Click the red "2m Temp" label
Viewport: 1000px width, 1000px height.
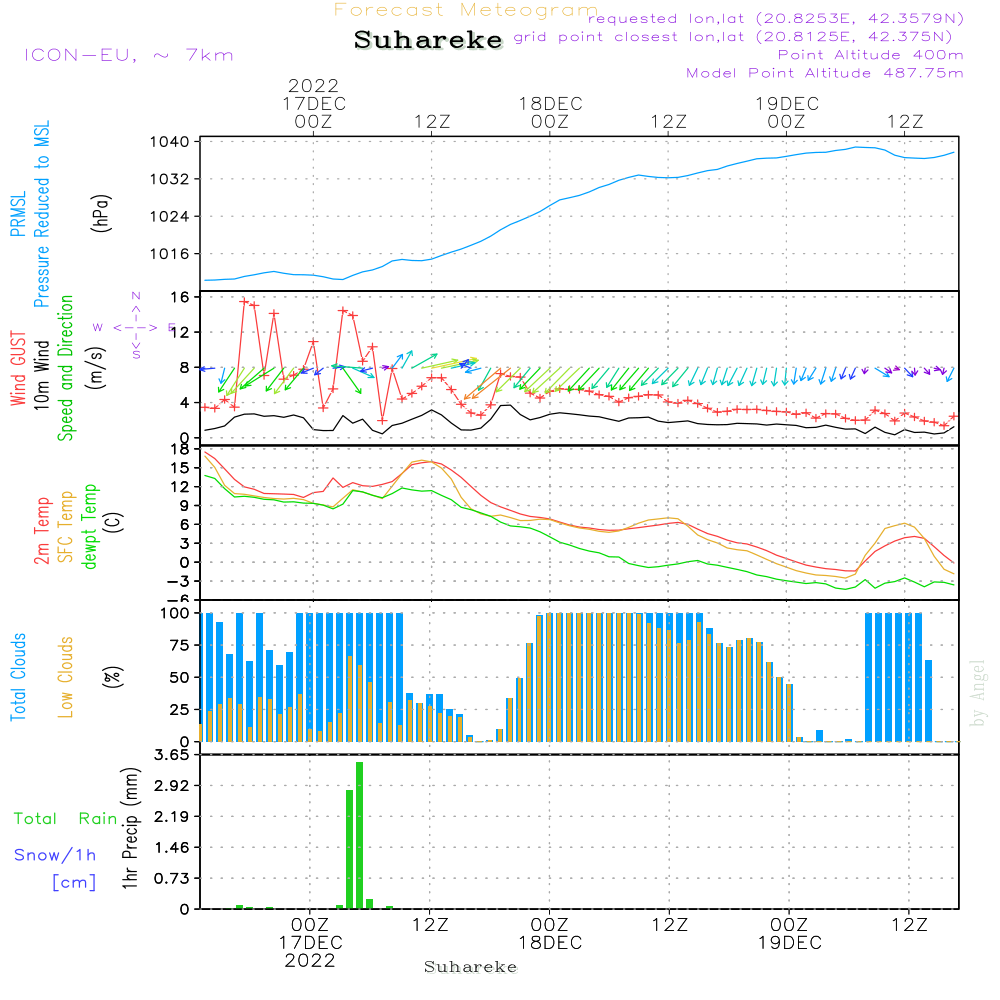(x=41, y=531)
